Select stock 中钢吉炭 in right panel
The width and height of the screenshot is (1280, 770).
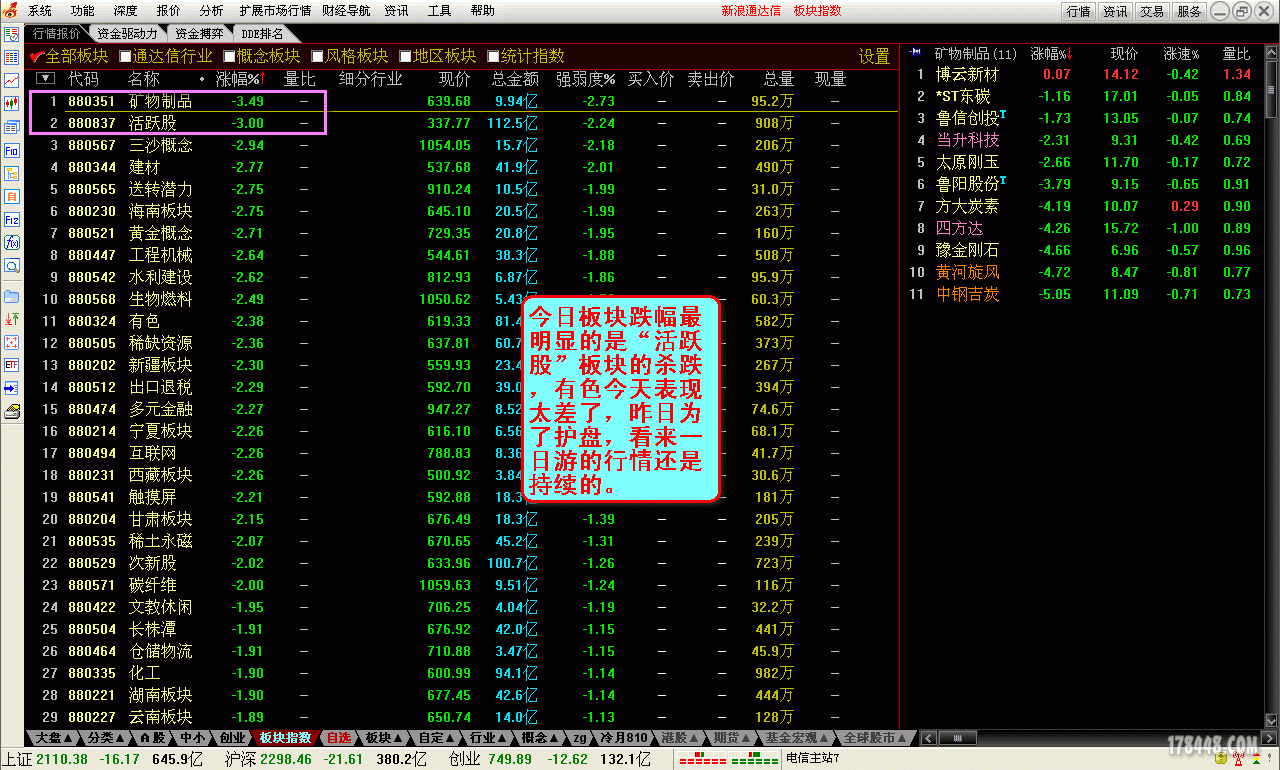coord(967,294)
